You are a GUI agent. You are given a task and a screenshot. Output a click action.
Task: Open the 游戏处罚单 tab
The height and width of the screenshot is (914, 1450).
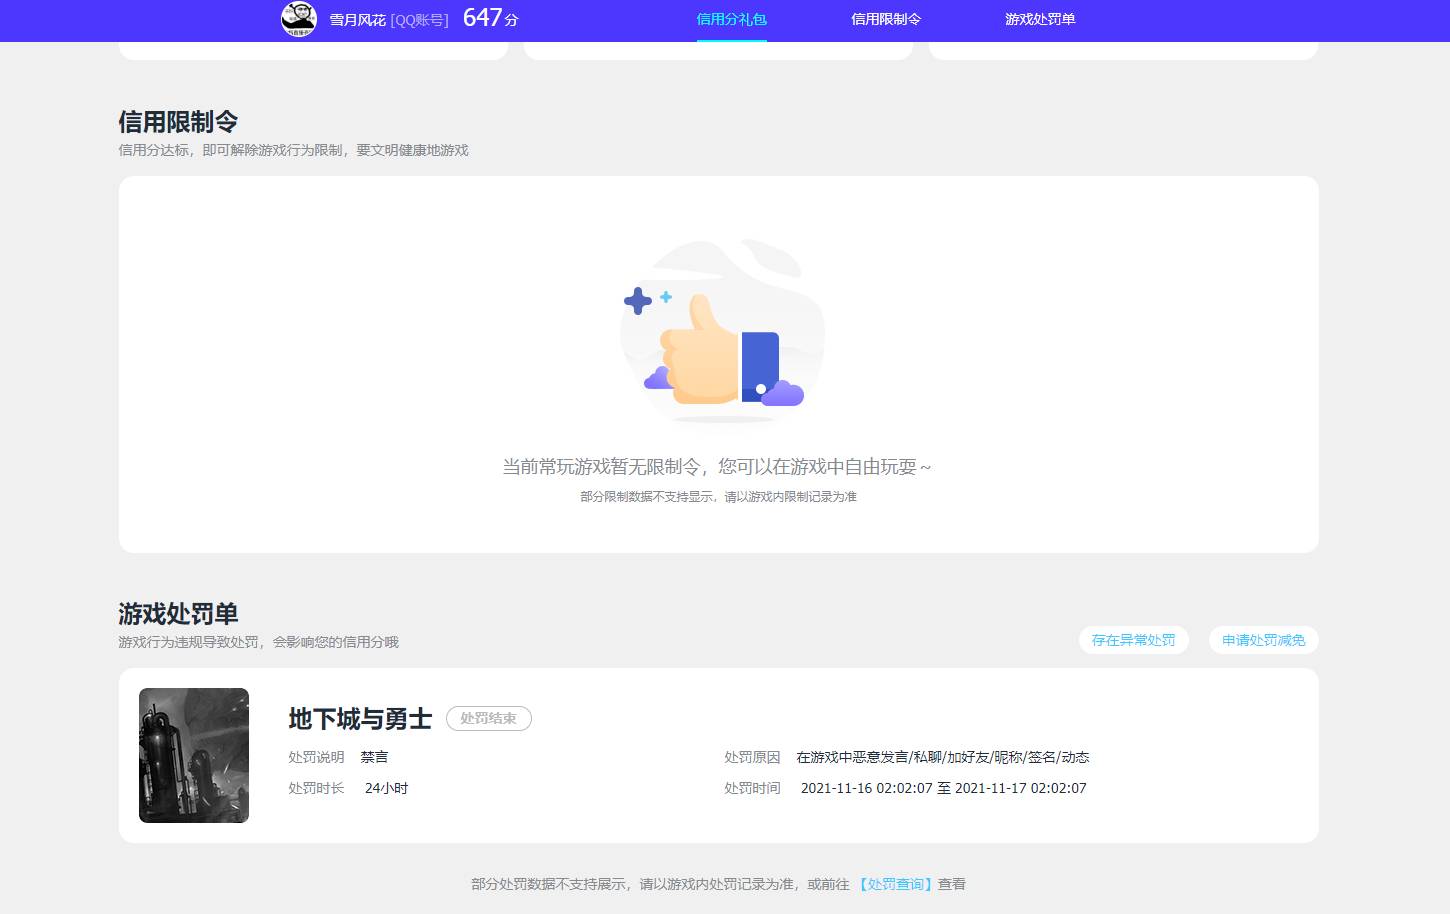1039,19
